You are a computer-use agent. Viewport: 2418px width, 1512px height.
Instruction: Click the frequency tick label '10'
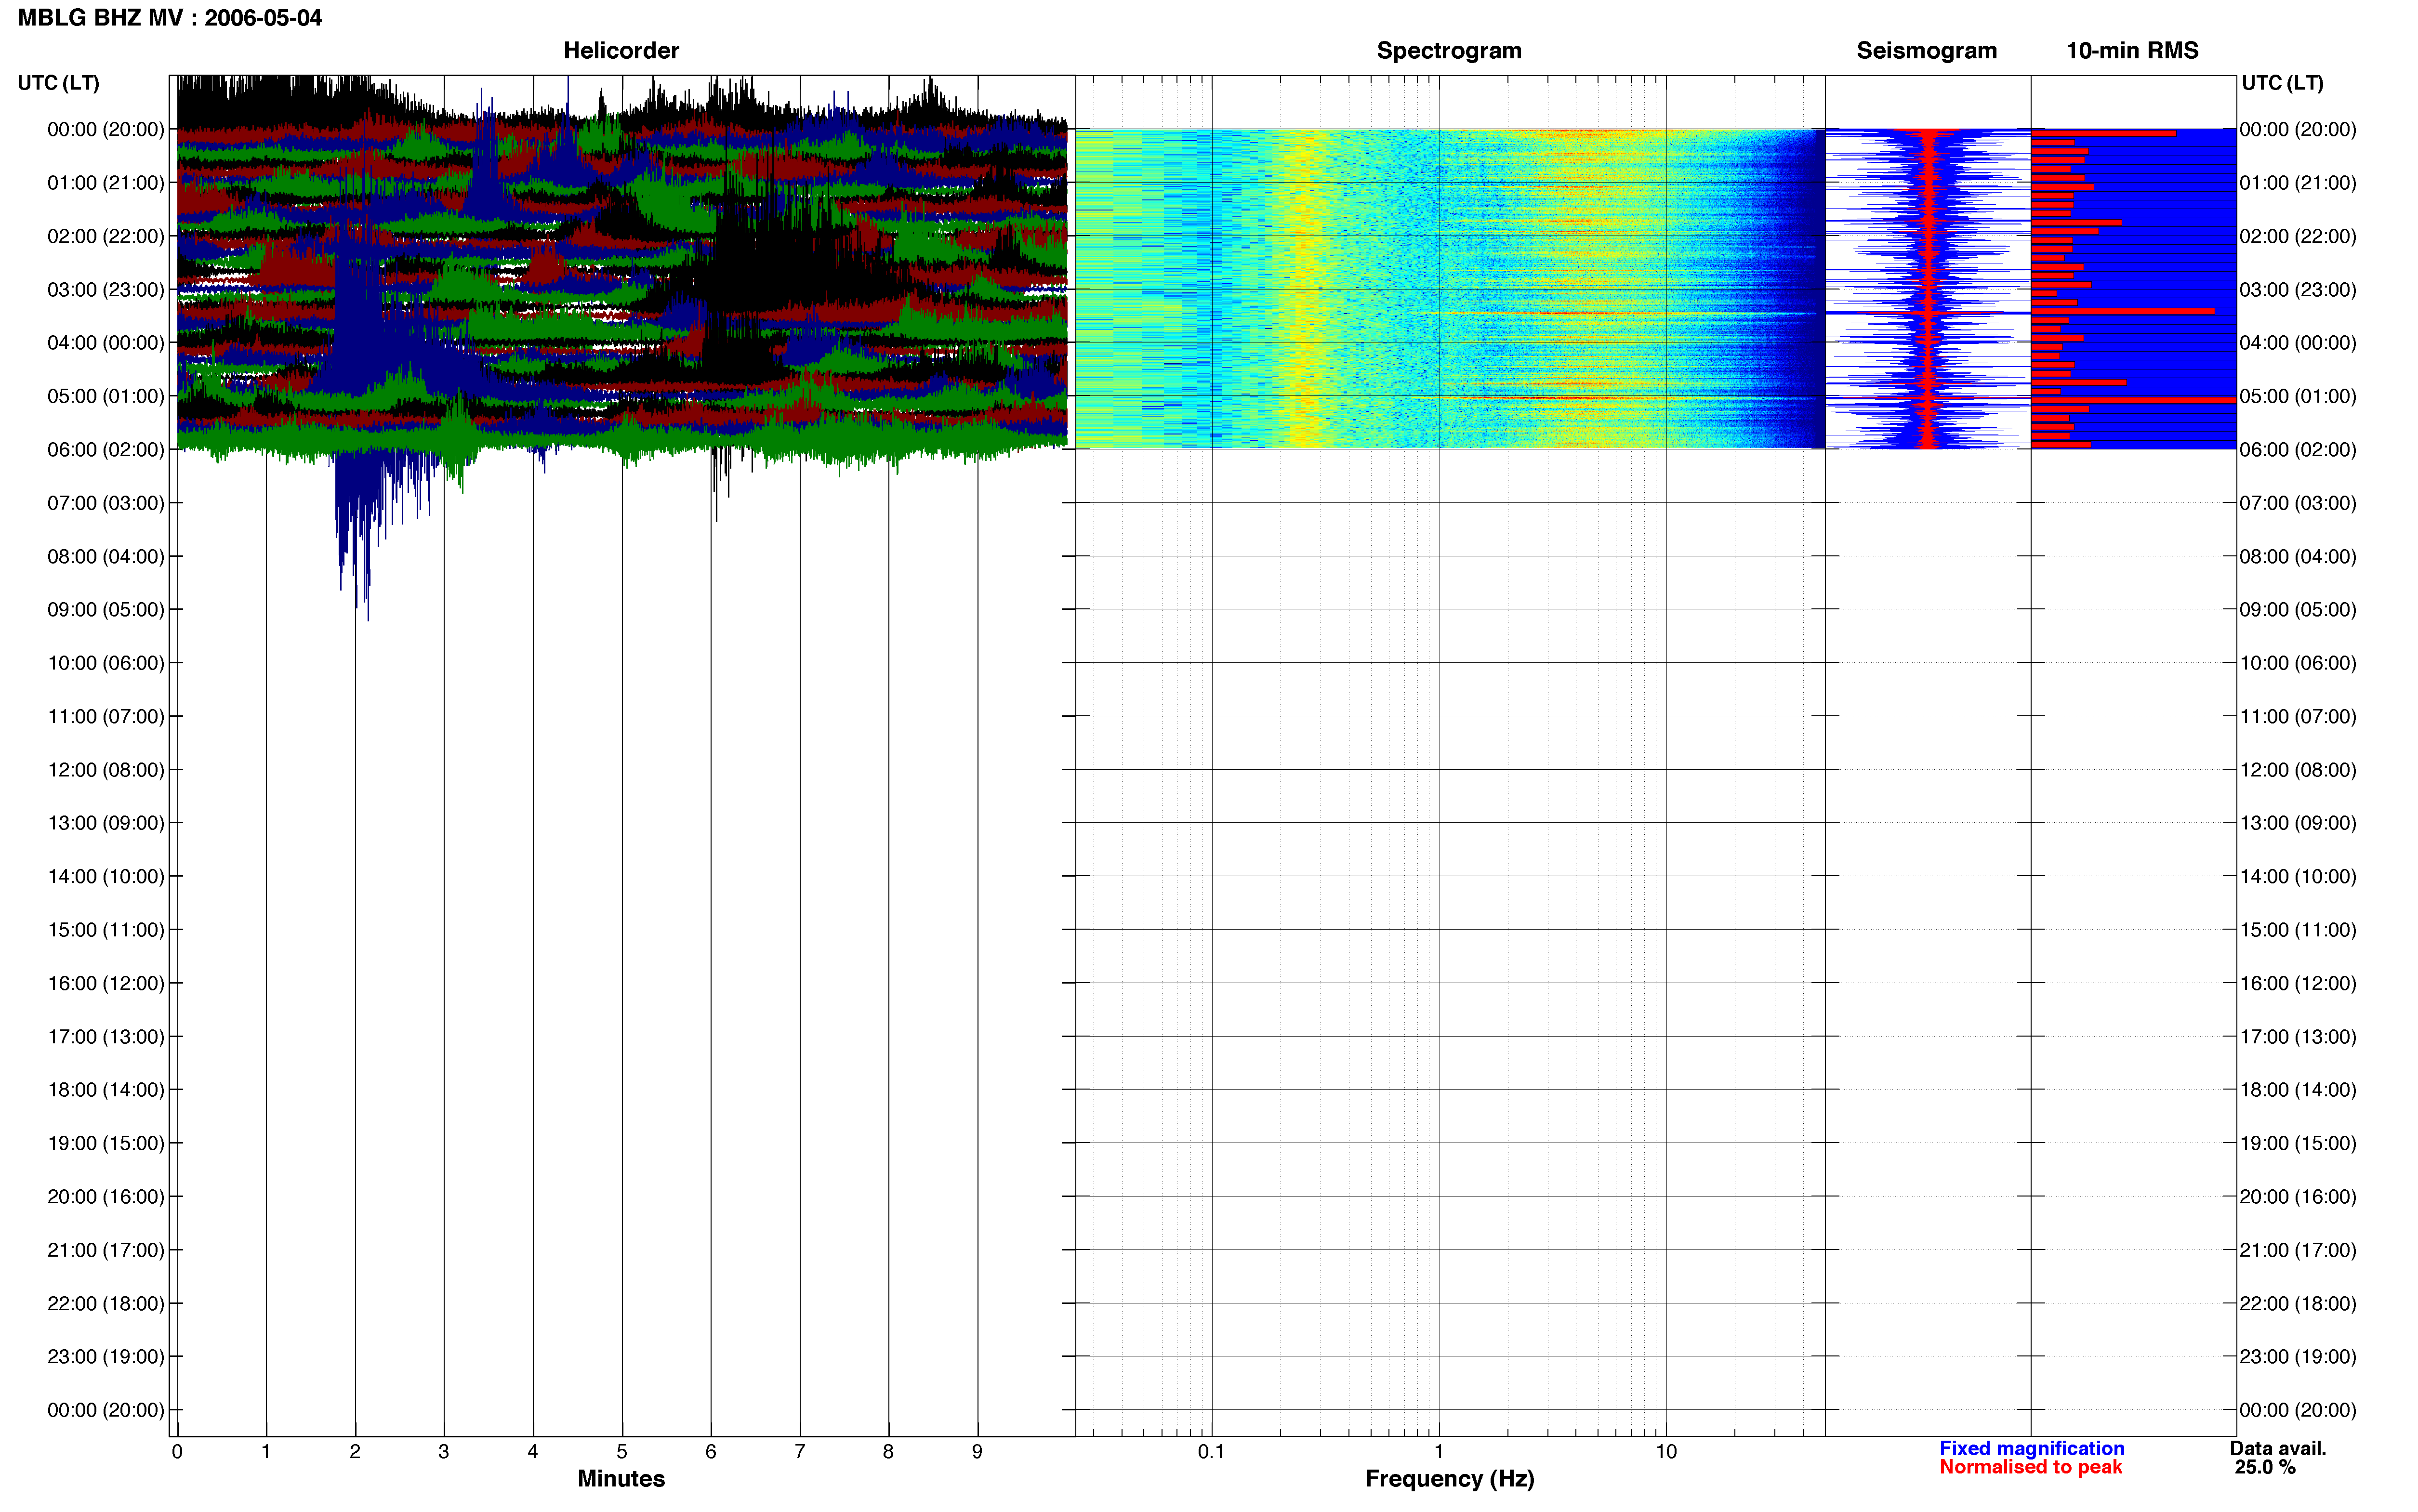pyautogui.click(x=1666, y=1451)
